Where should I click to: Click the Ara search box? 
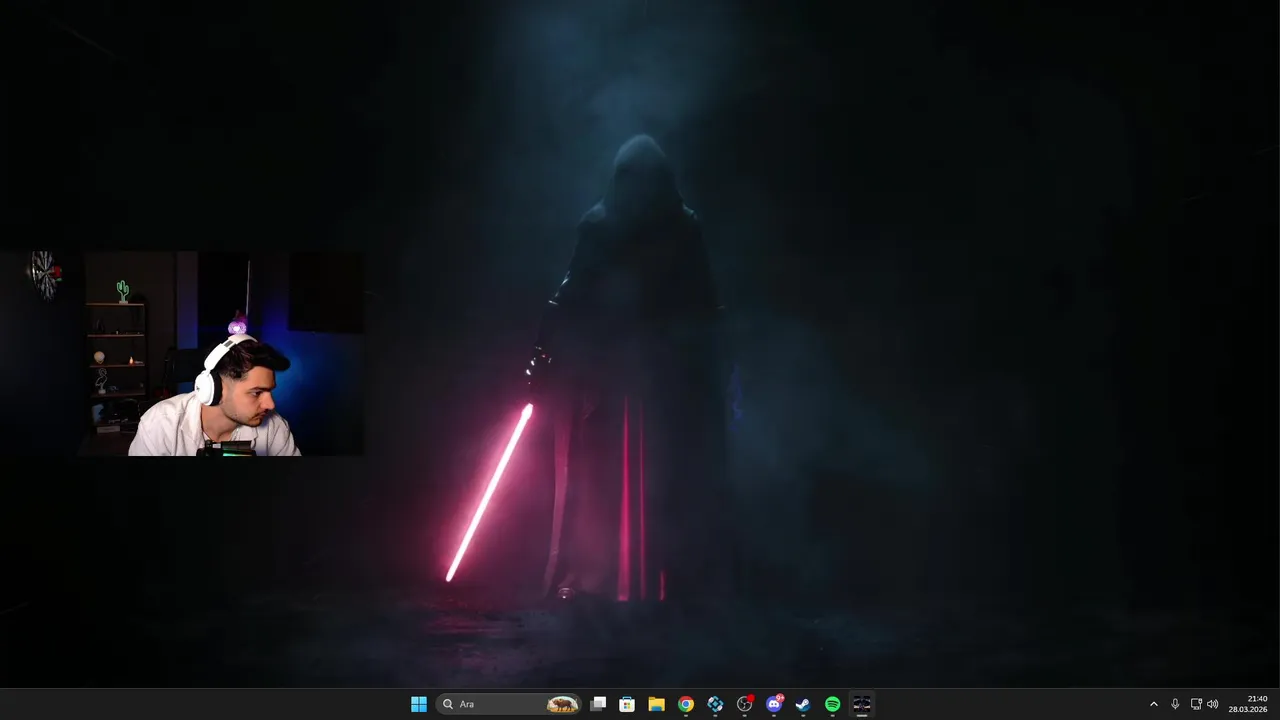(x=510, y=704)
